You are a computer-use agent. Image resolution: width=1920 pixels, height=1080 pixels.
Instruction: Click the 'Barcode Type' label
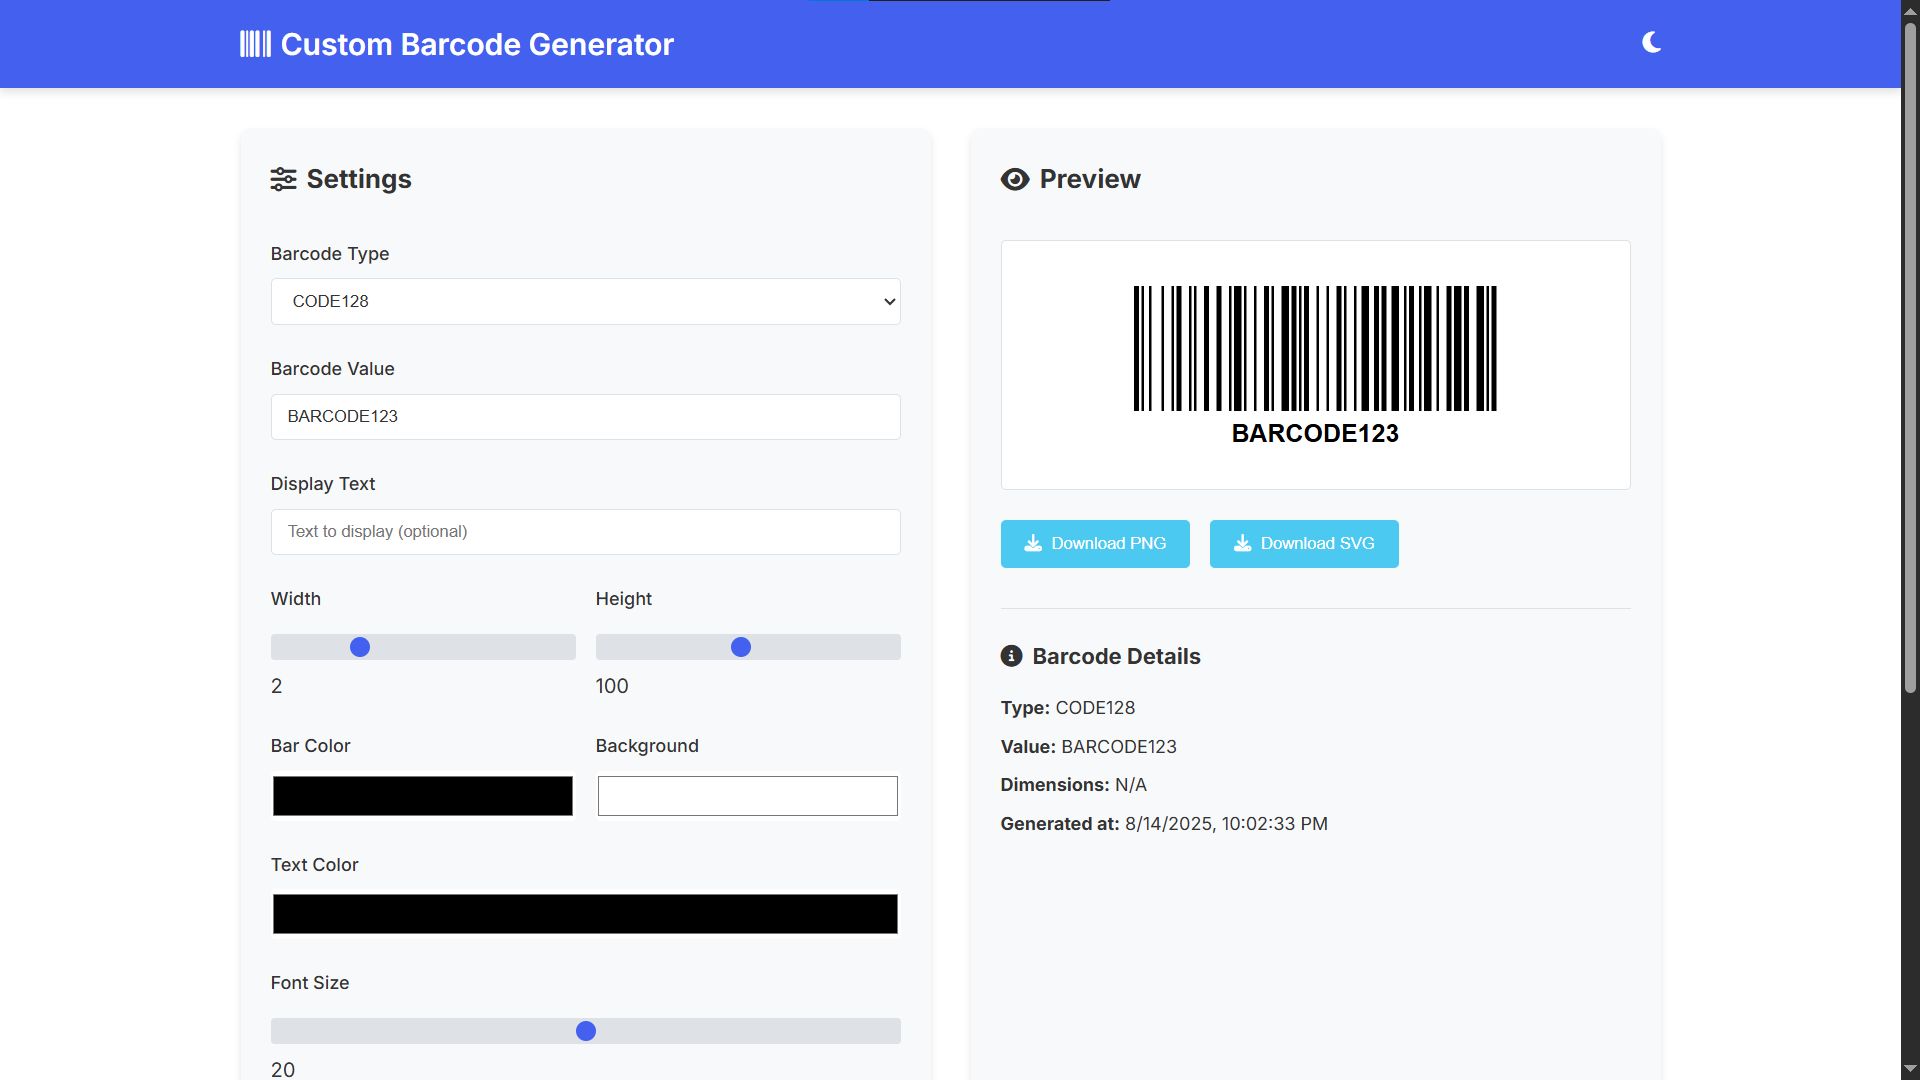[x=330, y=254]
